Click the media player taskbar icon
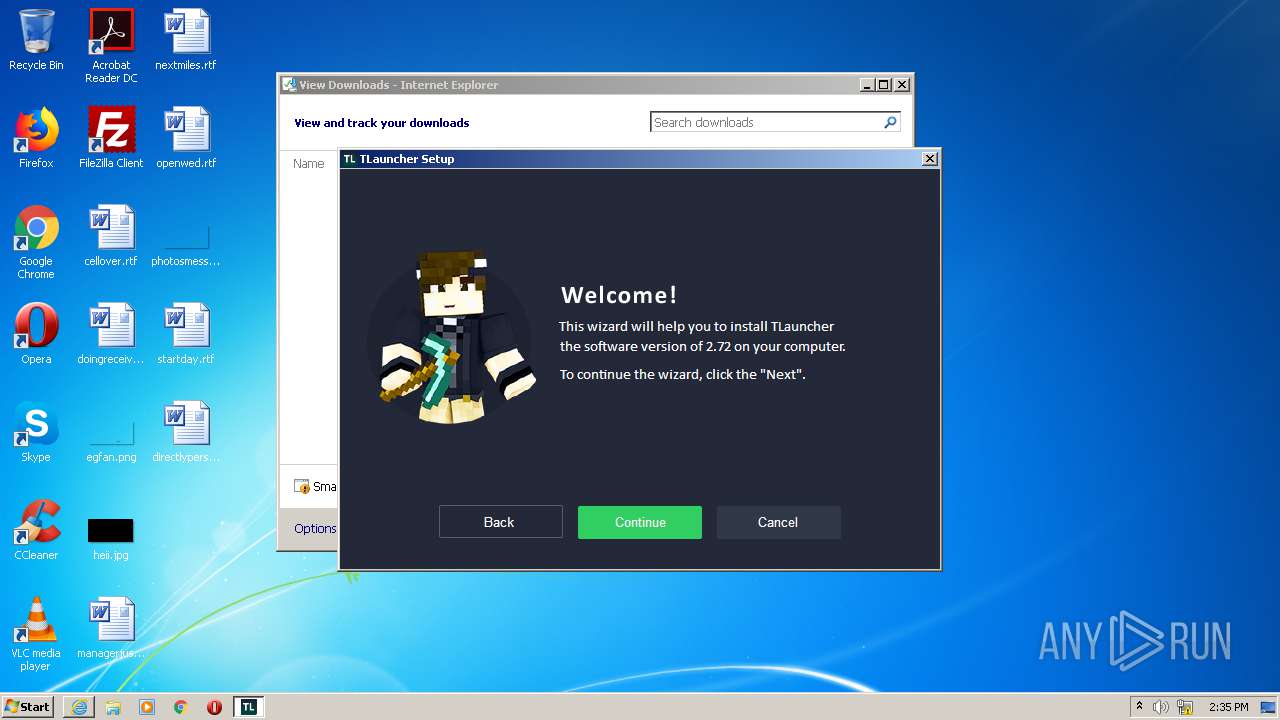Screen dimensions: 1280x720 [x=147, y=707]
